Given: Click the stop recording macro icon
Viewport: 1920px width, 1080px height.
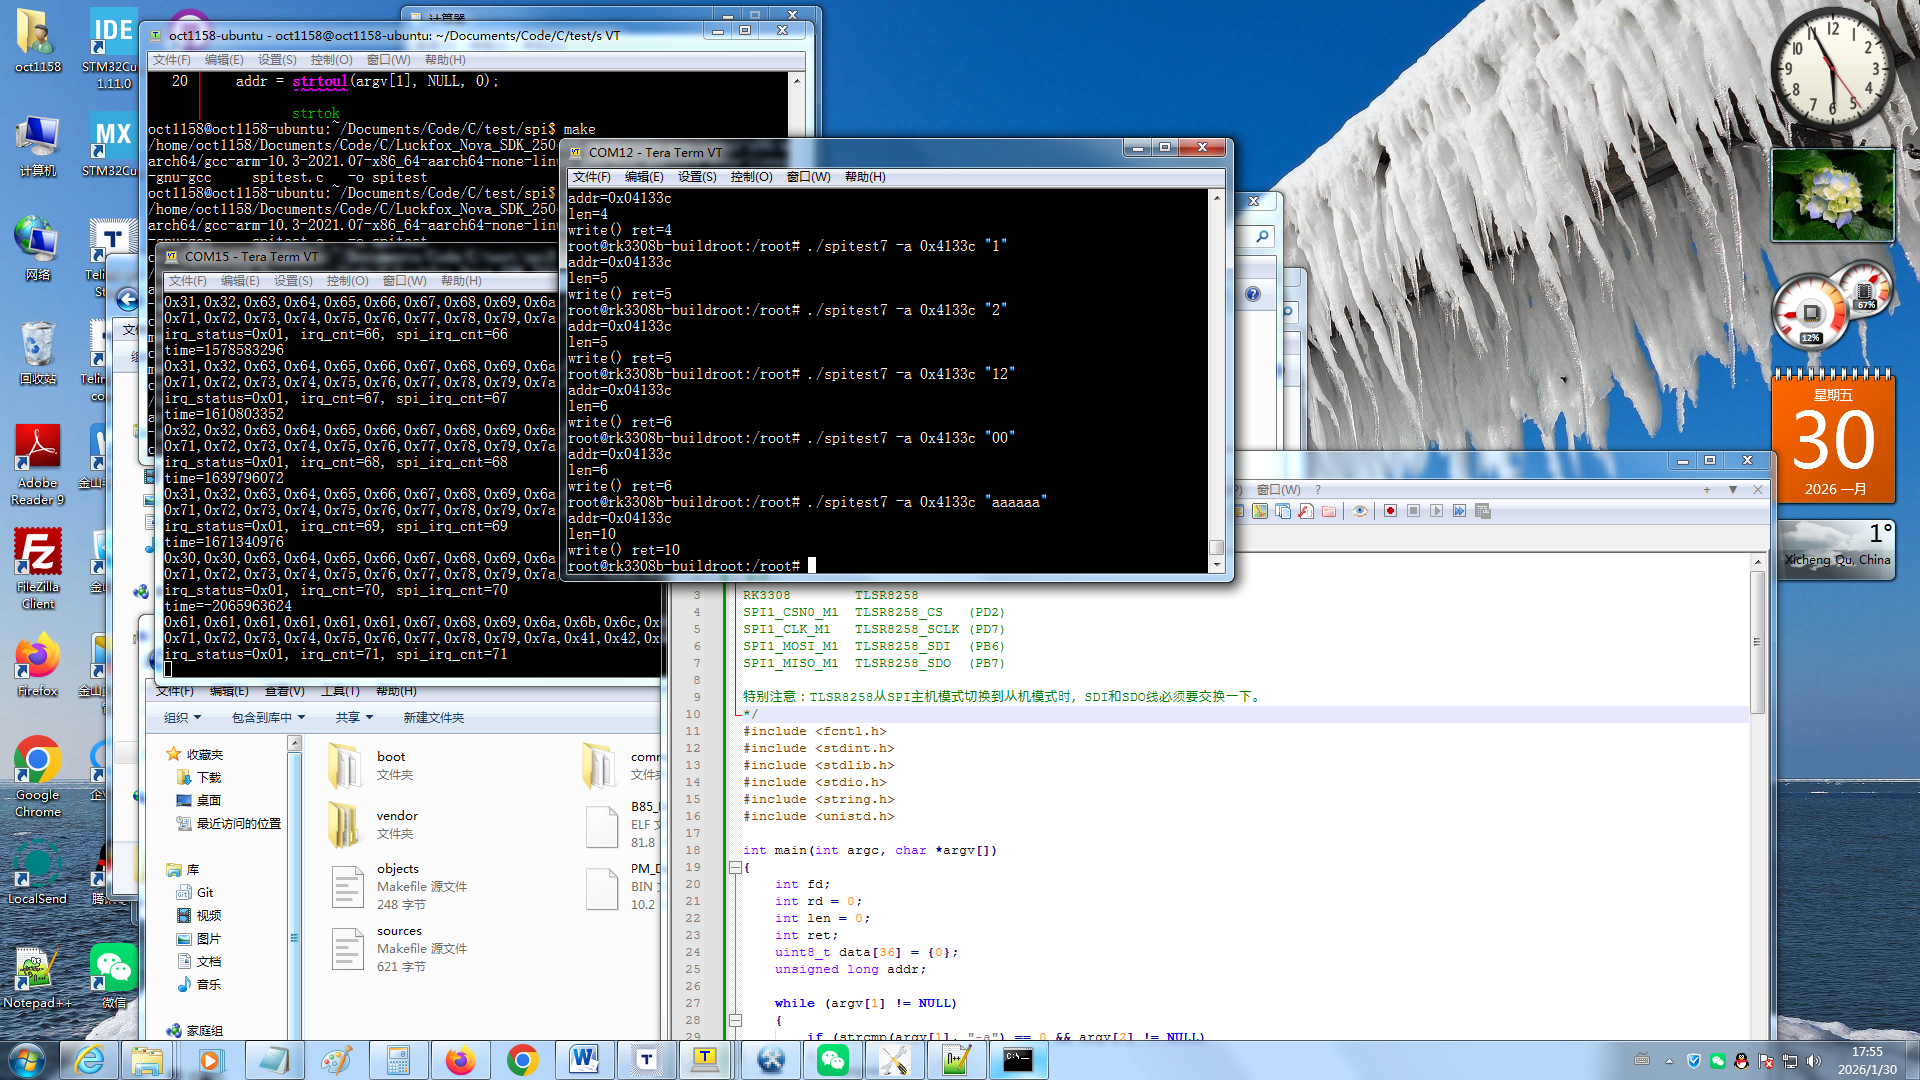Looking at the screenshot, I should [1413, 511].
